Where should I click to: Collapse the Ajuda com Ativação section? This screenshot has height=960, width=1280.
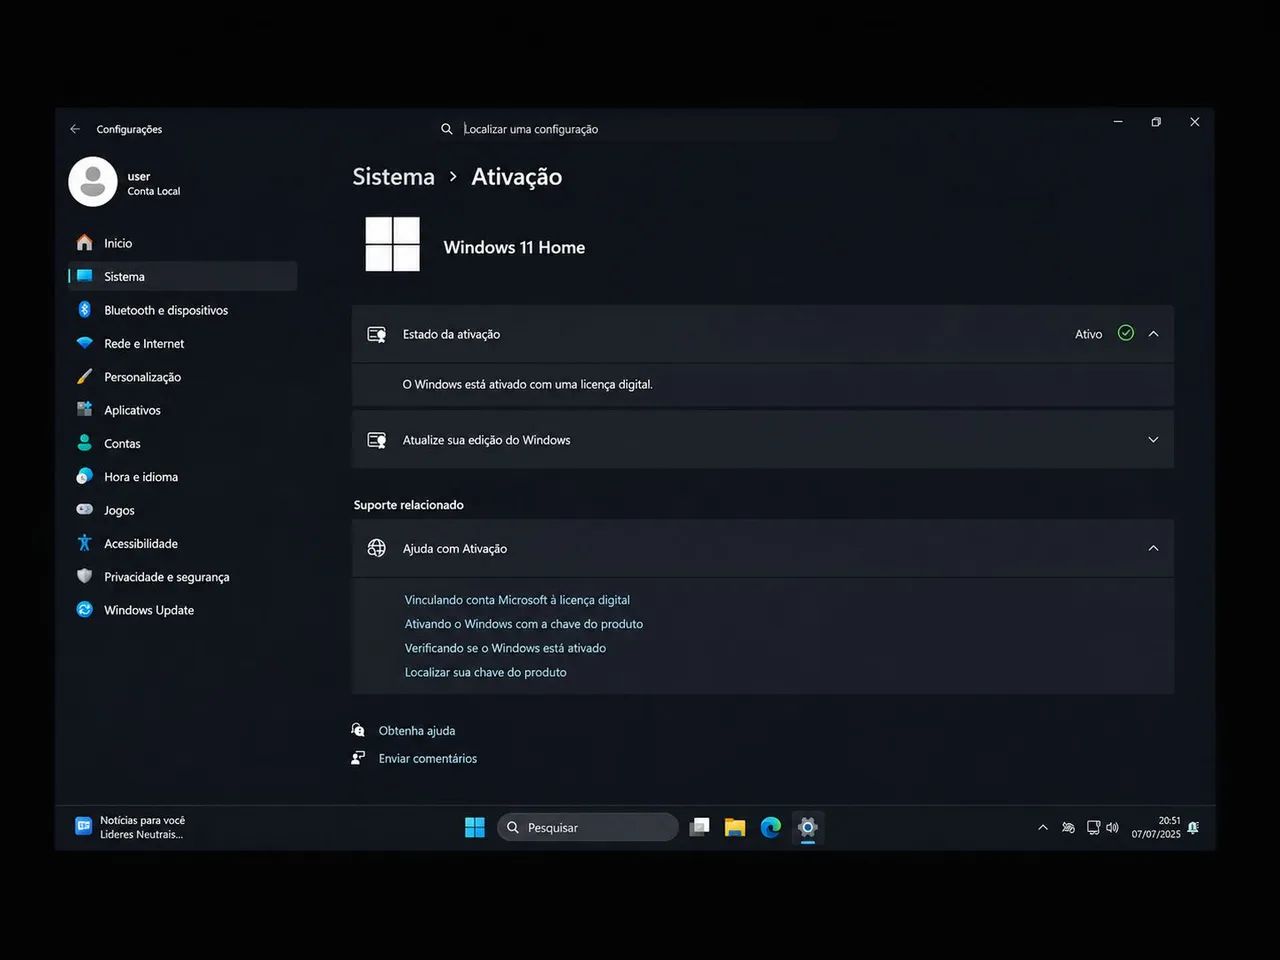click(x=1153, y=548)
